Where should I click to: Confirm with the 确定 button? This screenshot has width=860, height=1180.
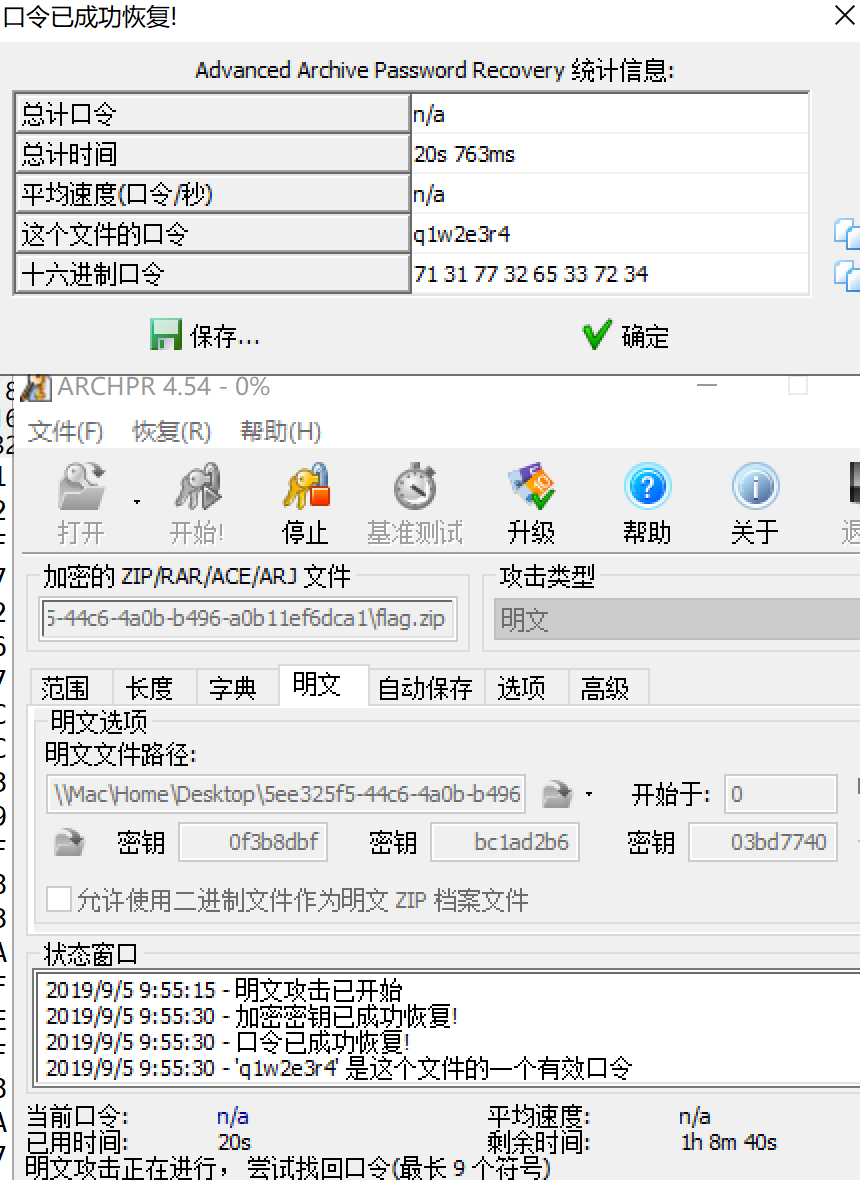626,336
